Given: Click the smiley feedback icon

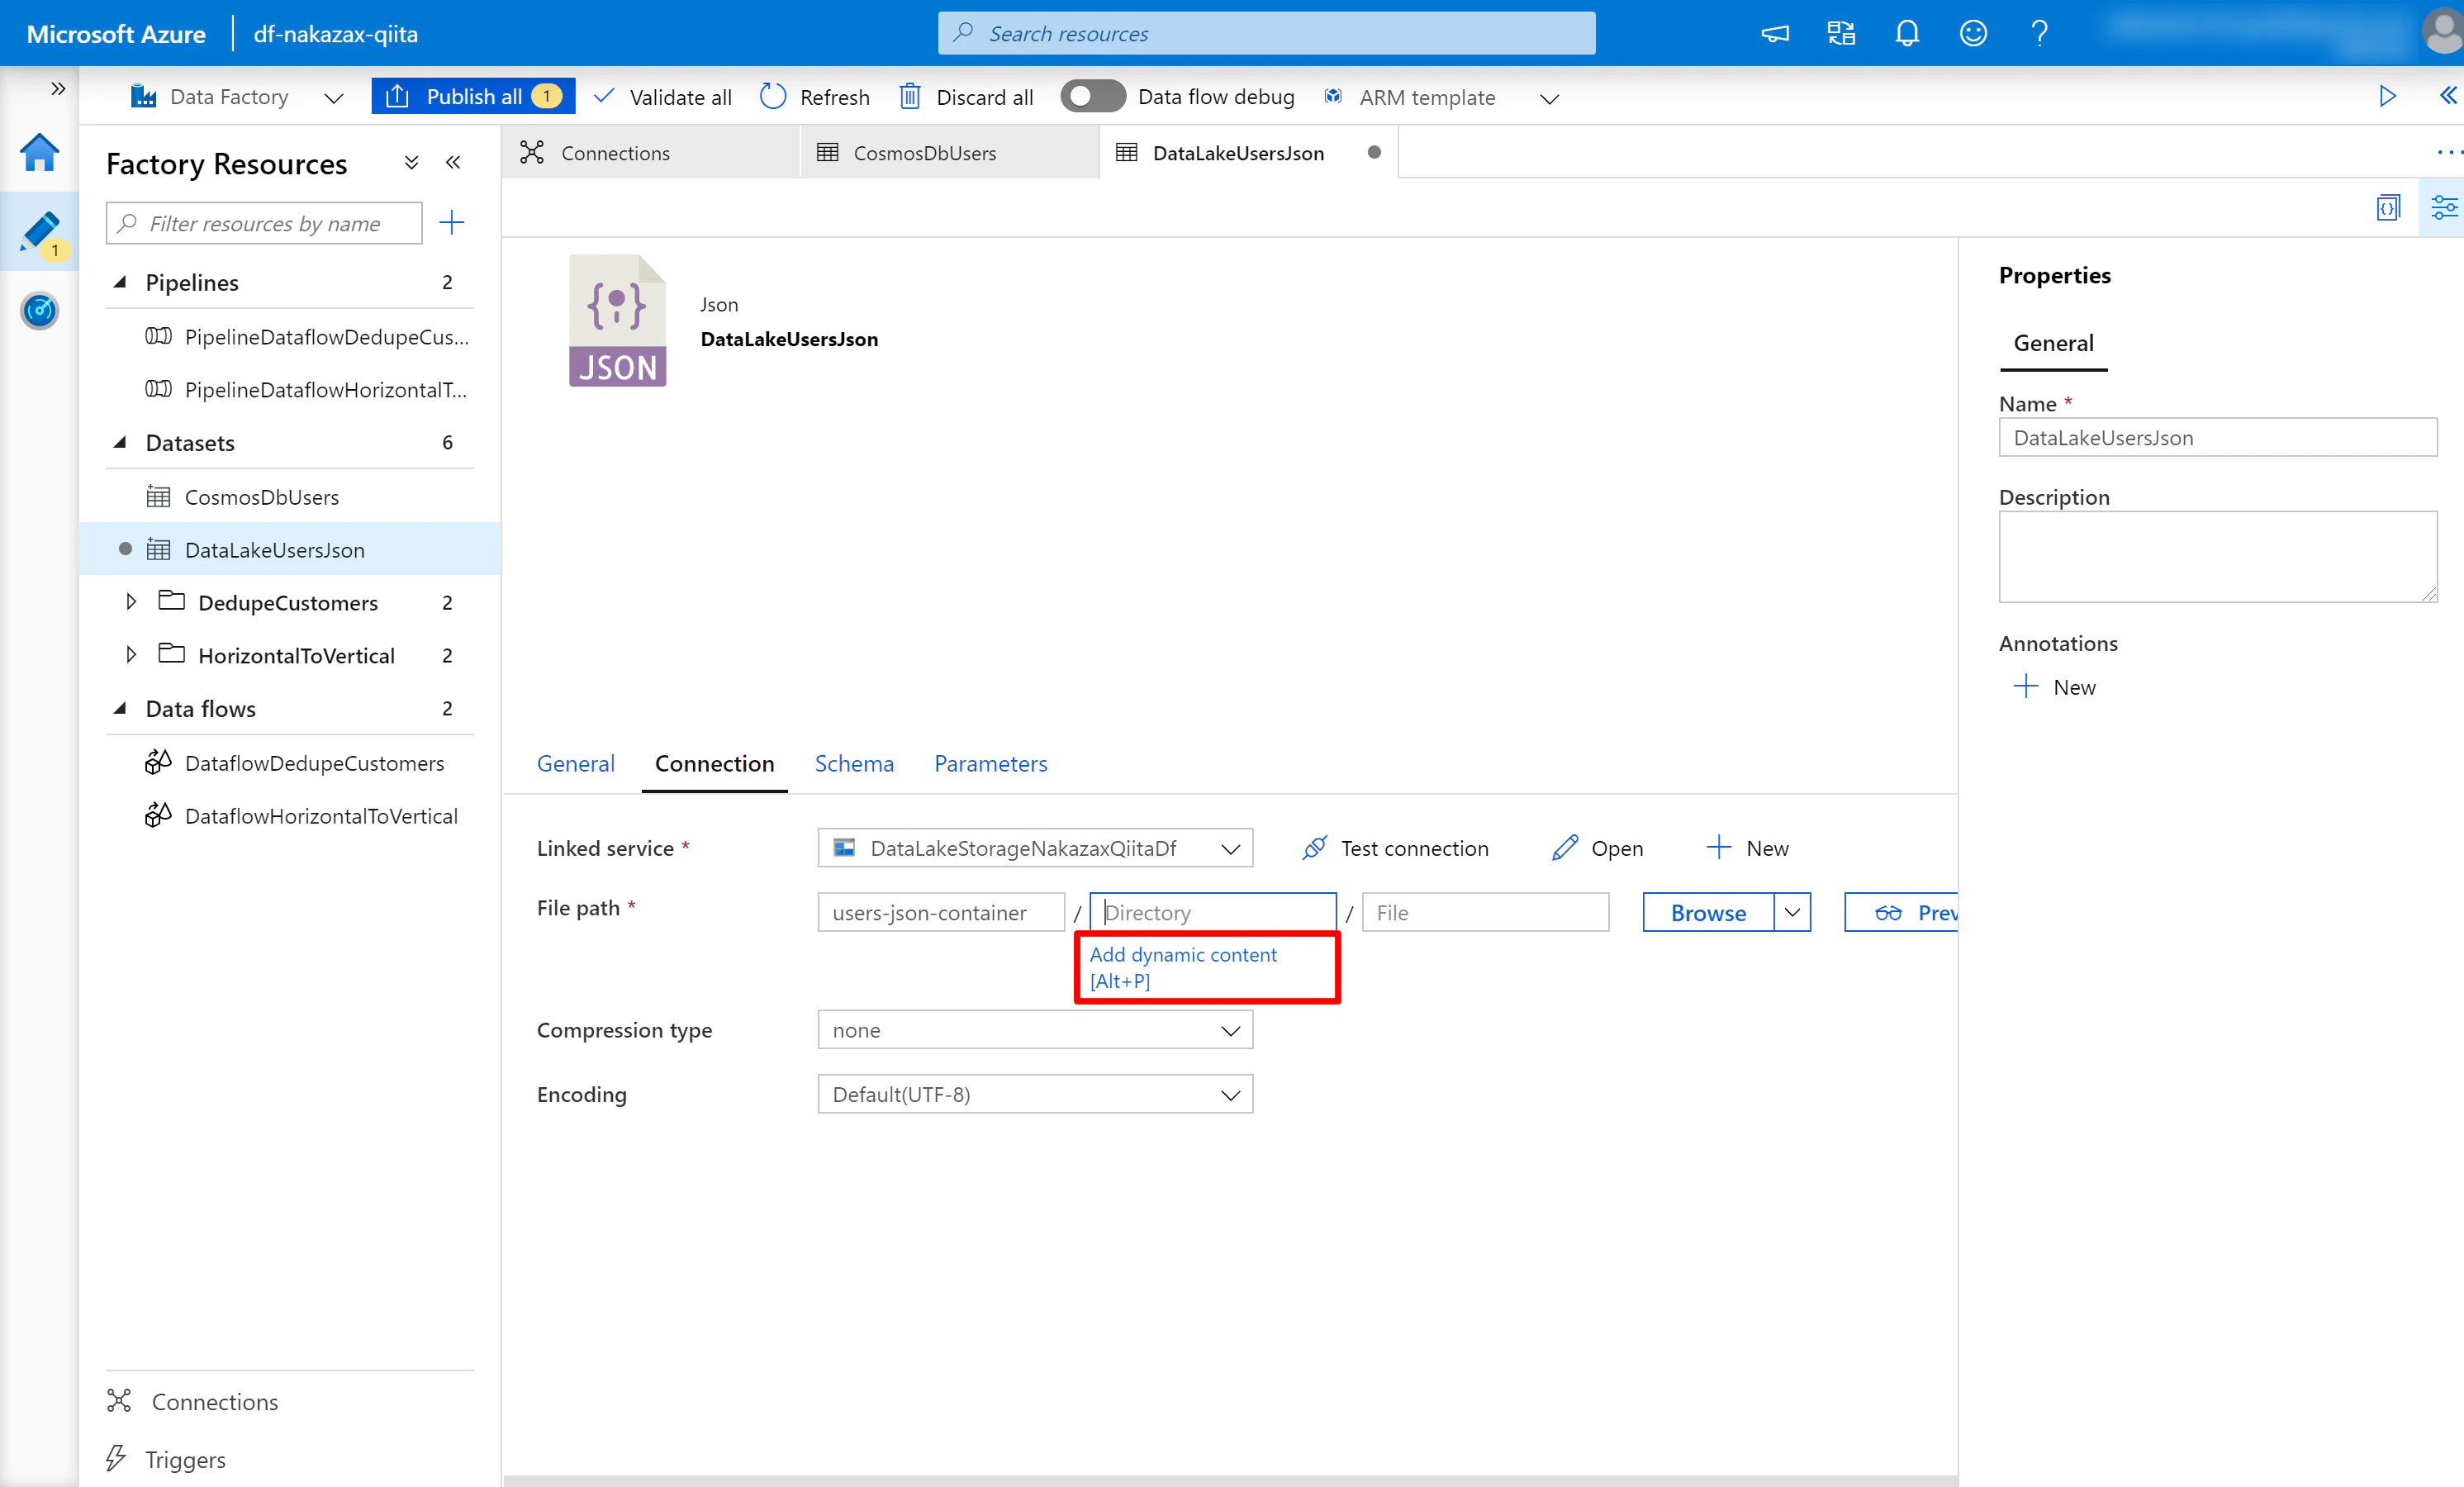Looking at the screenshot, I should pos(1973,34).
